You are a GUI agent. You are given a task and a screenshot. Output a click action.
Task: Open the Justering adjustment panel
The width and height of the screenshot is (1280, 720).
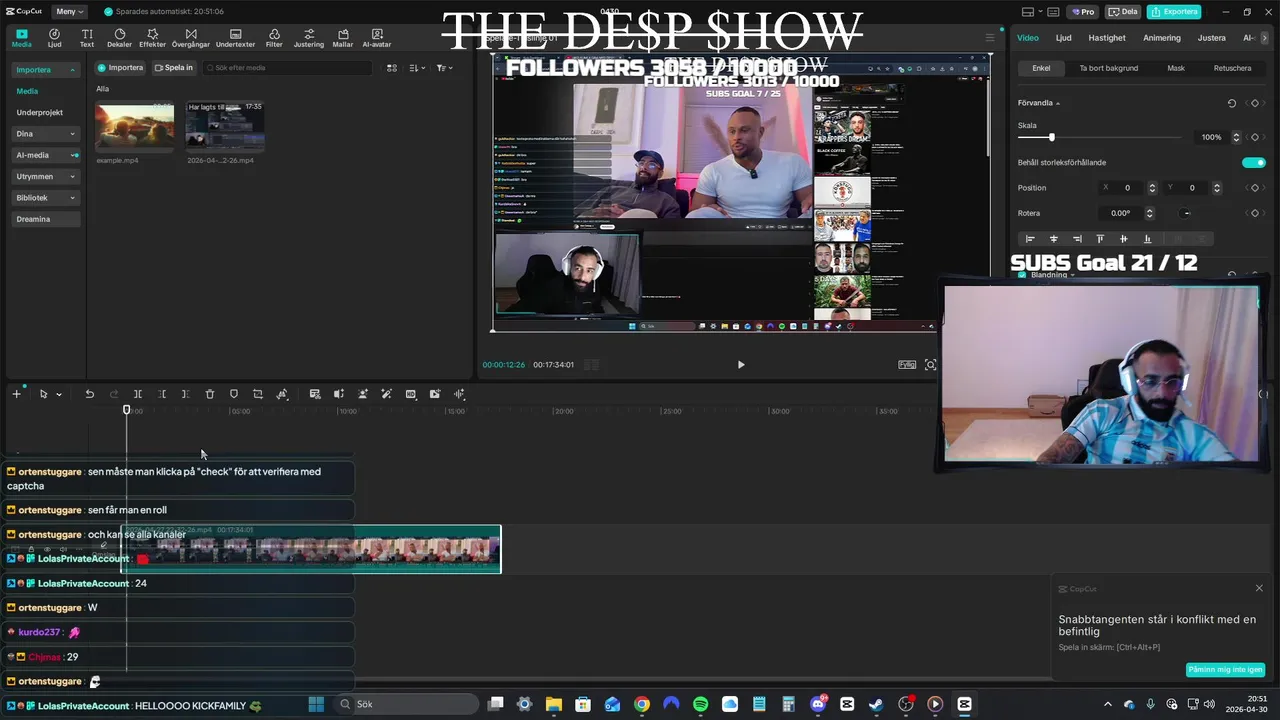[308, 38]
